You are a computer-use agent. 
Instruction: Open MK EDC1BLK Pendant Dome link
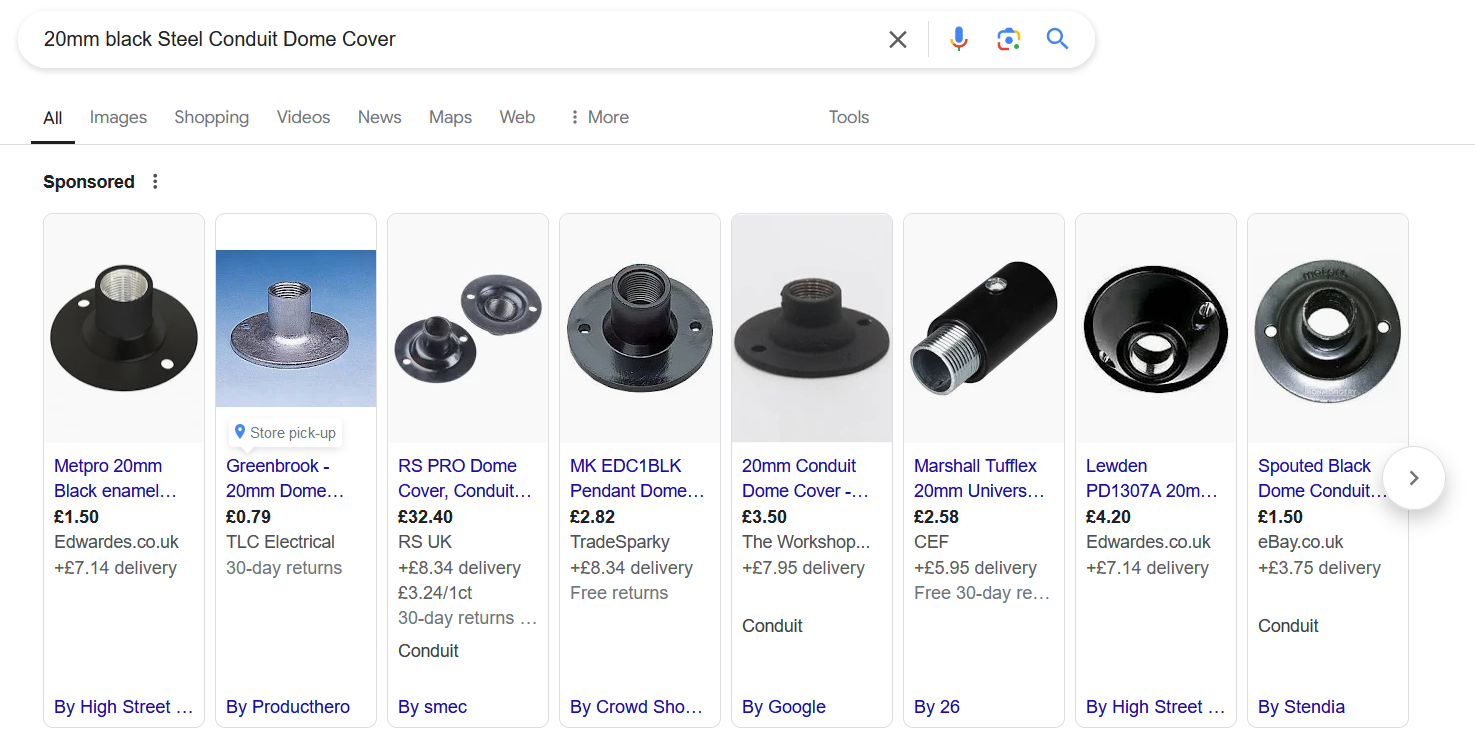pyautogui.click(x=637, y=478)
